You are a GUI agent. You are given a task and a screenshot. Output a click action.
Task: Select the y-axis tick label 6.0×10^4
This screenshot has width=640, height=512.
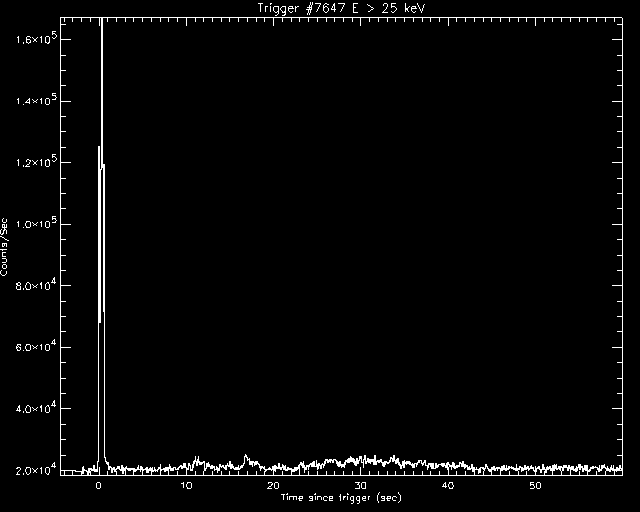coord(37,346)
